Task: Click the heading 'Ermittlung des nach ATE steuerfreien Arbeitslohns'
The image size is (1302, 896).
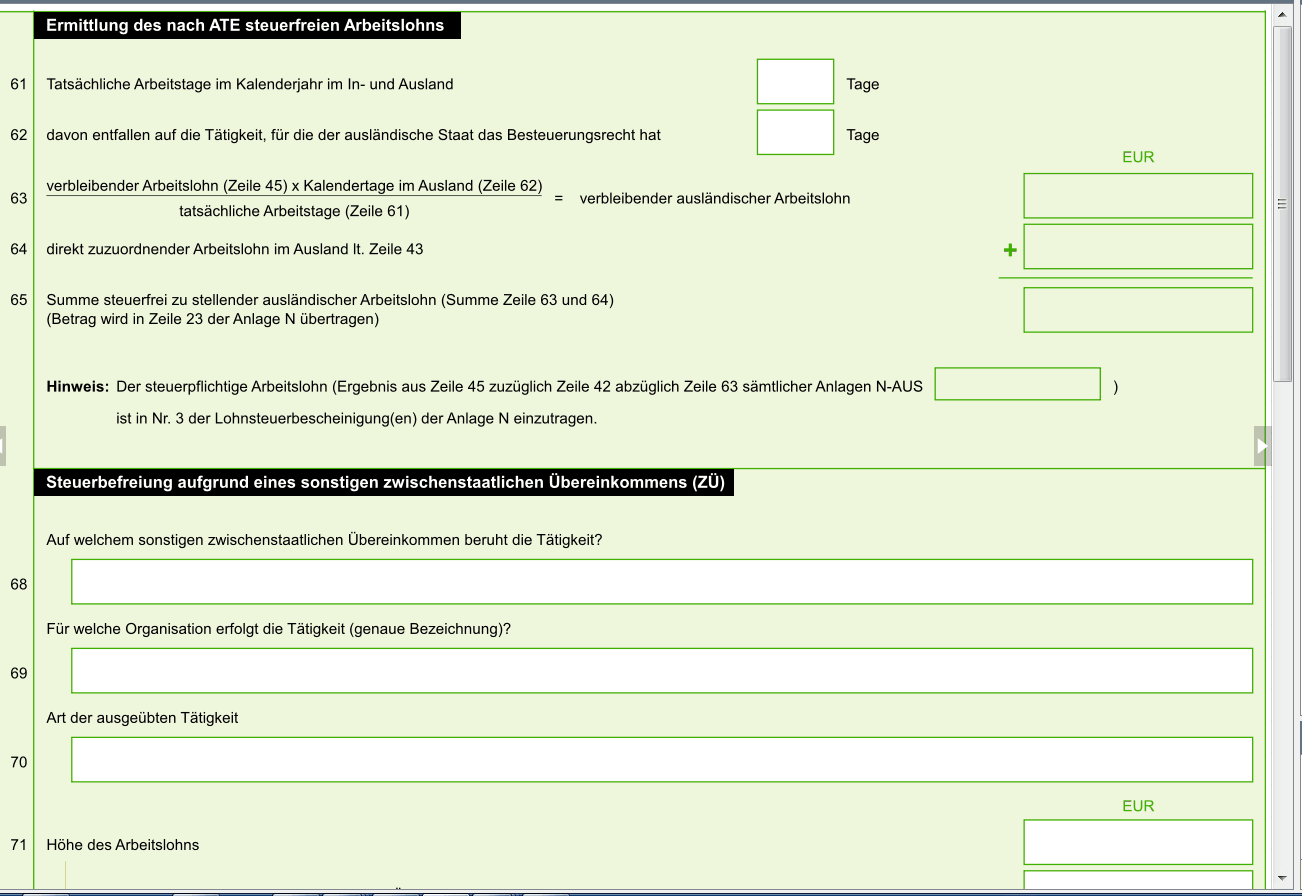Action: 245,25
